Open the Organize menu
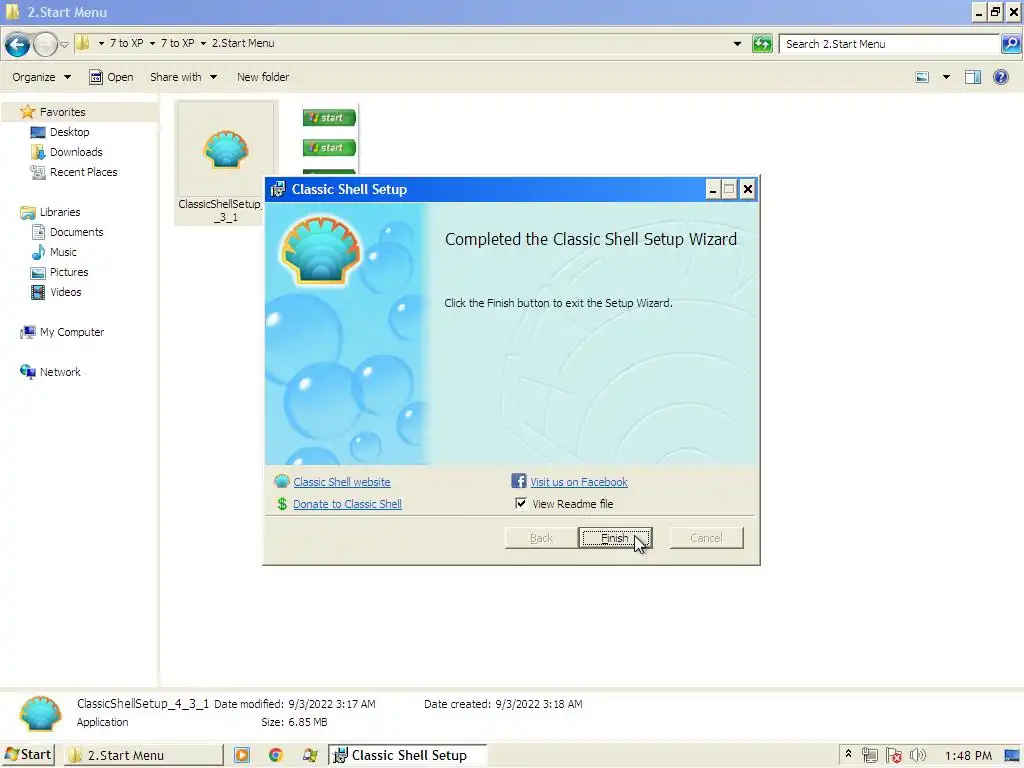 click(x=41, y=77)
